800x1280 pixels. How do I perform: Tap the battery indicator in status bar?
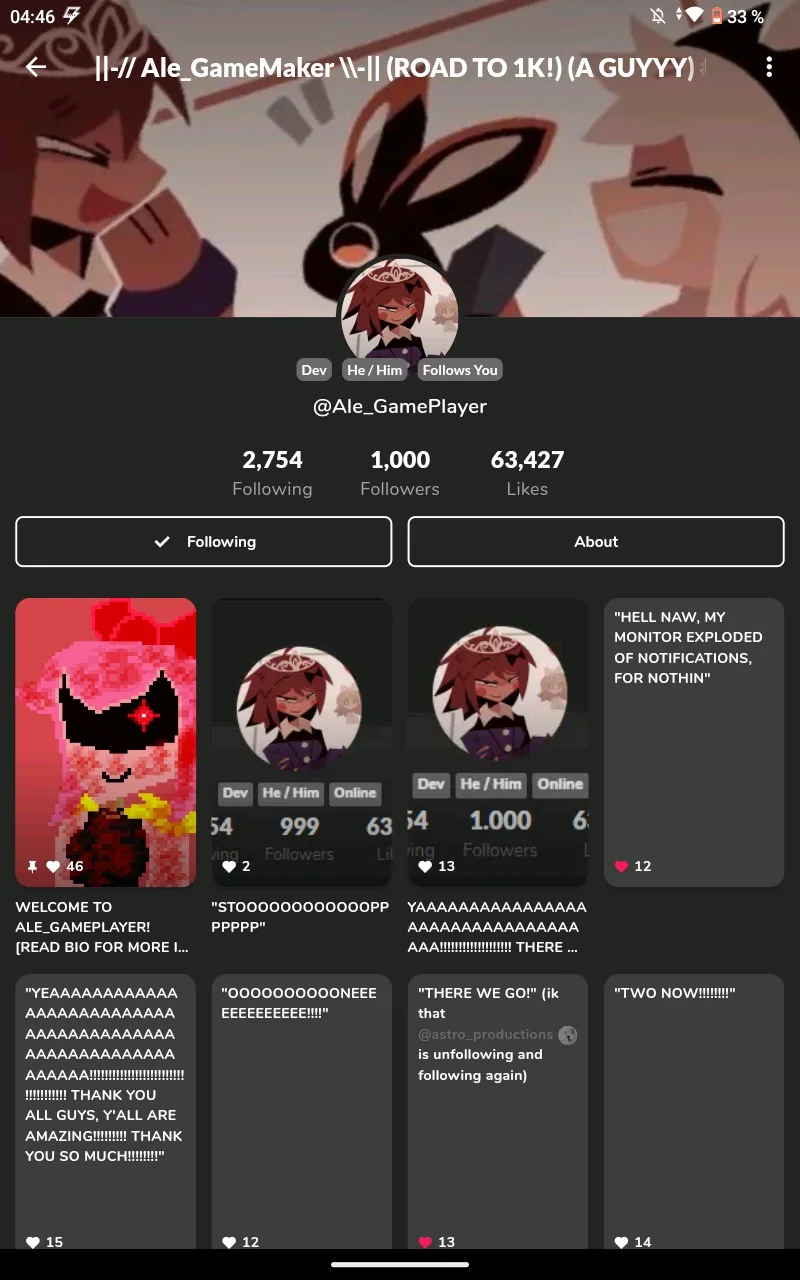(718, 16)
